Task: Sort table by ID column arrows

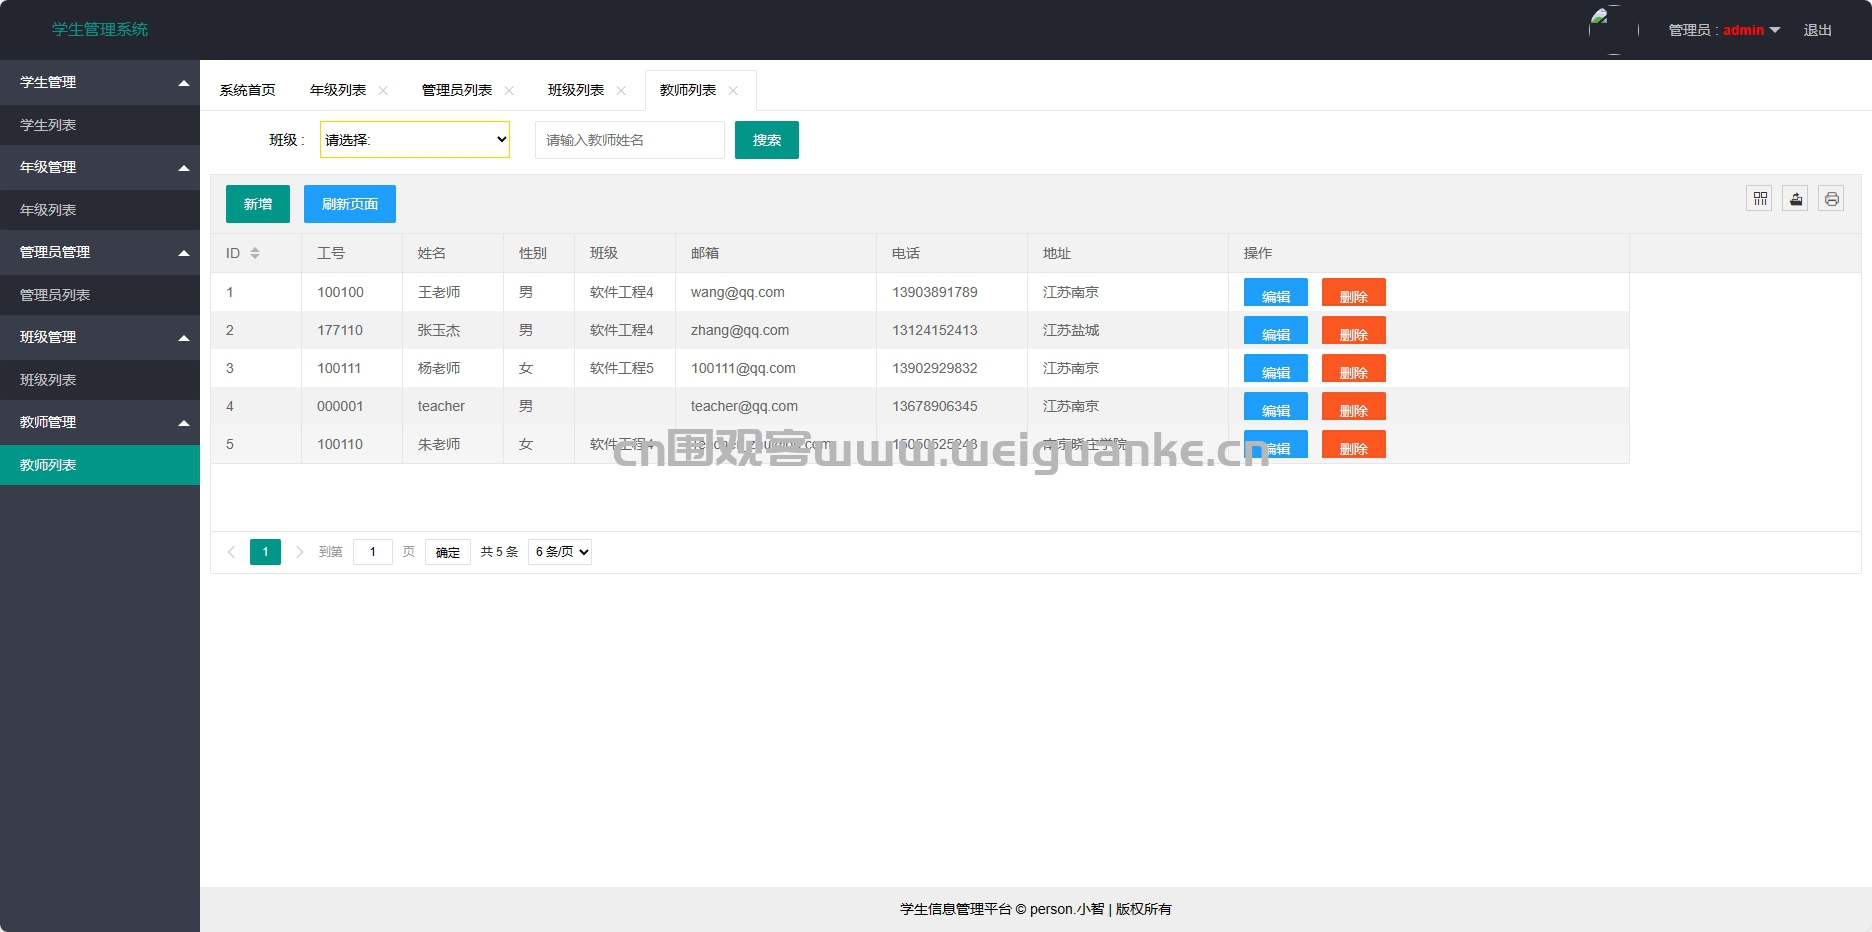Action: point(255,253)
